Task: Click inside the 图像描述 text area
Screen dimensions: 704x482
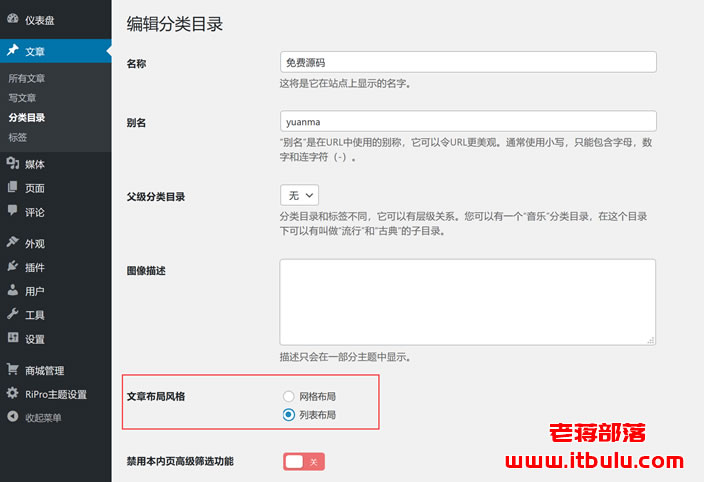Action: [467, 302]
